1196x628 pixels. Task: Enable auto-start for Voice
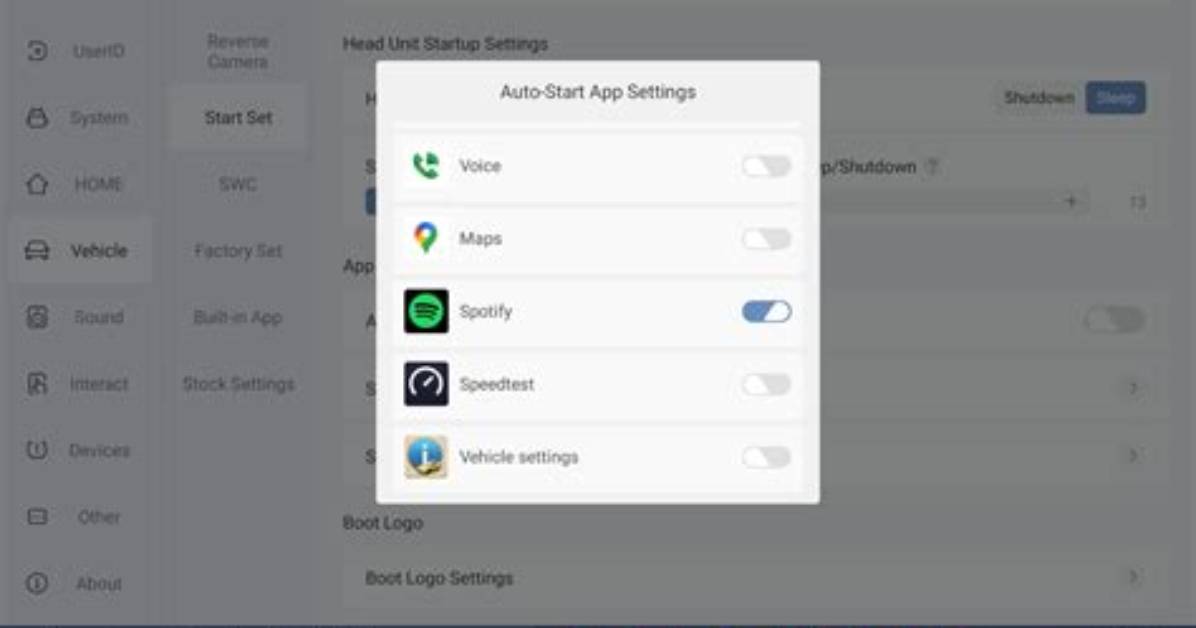tap(767, 166)
